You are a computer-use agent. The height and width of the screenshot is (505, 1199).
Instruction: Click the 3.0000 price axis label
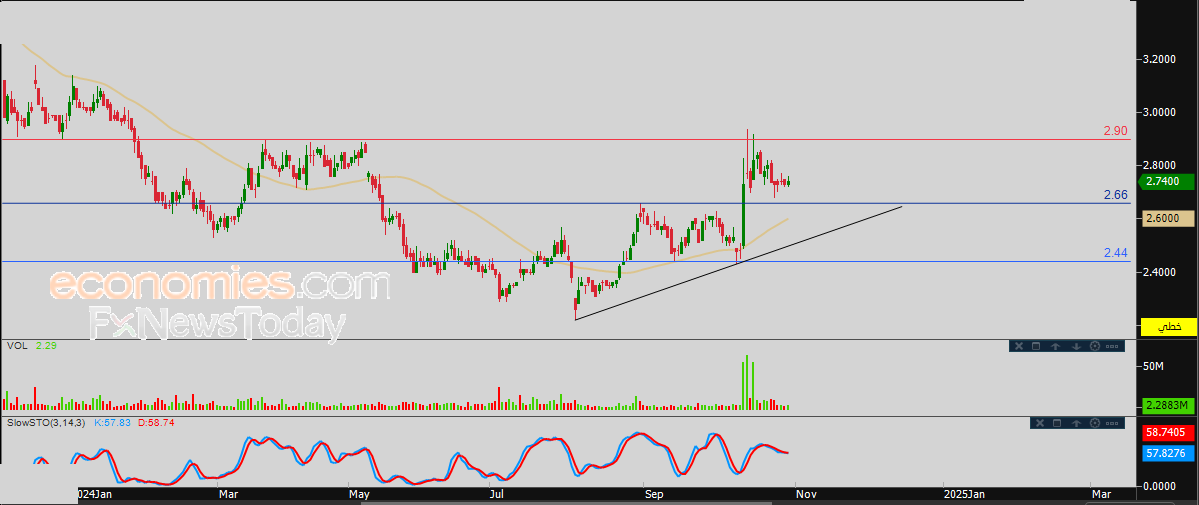tap(1159, 112)
